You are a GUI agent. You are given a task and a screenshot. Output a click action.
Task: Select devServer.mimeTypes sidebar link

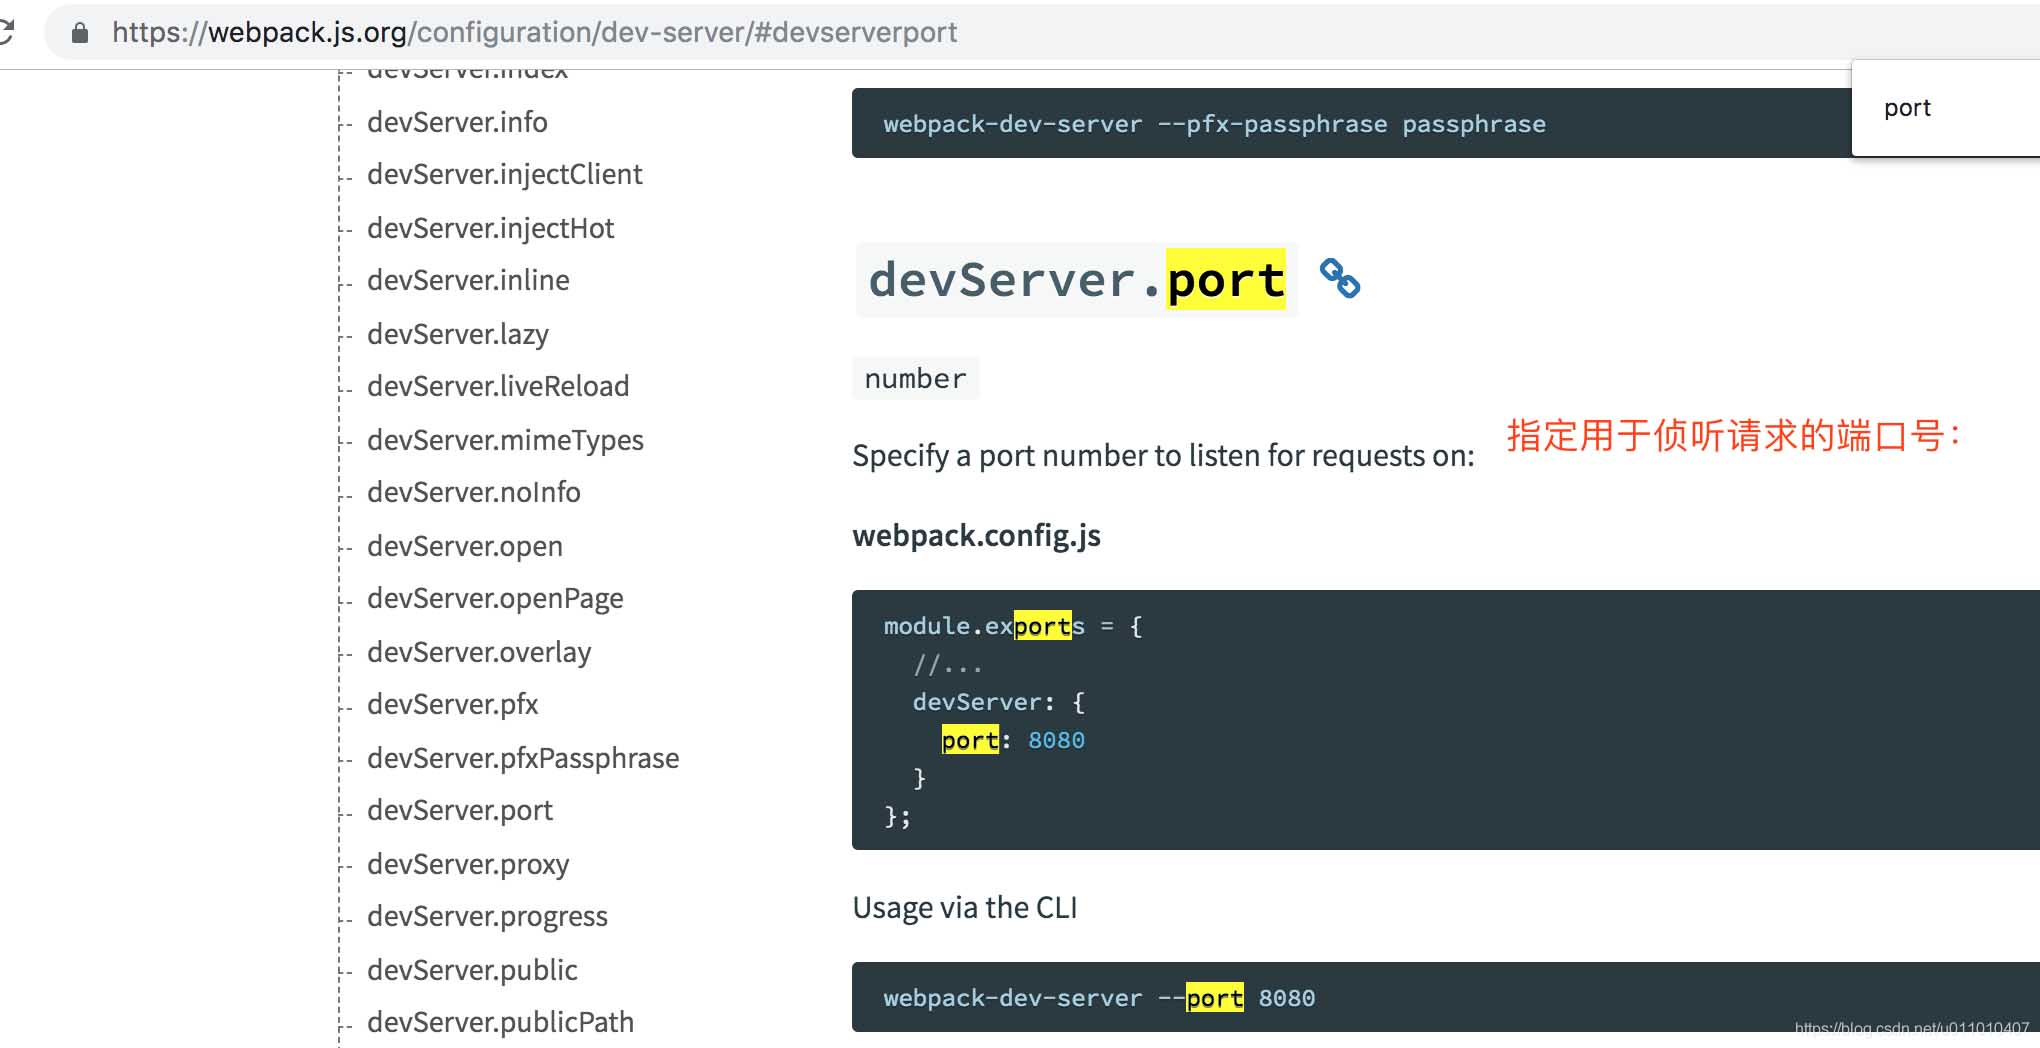pos(505,440)
